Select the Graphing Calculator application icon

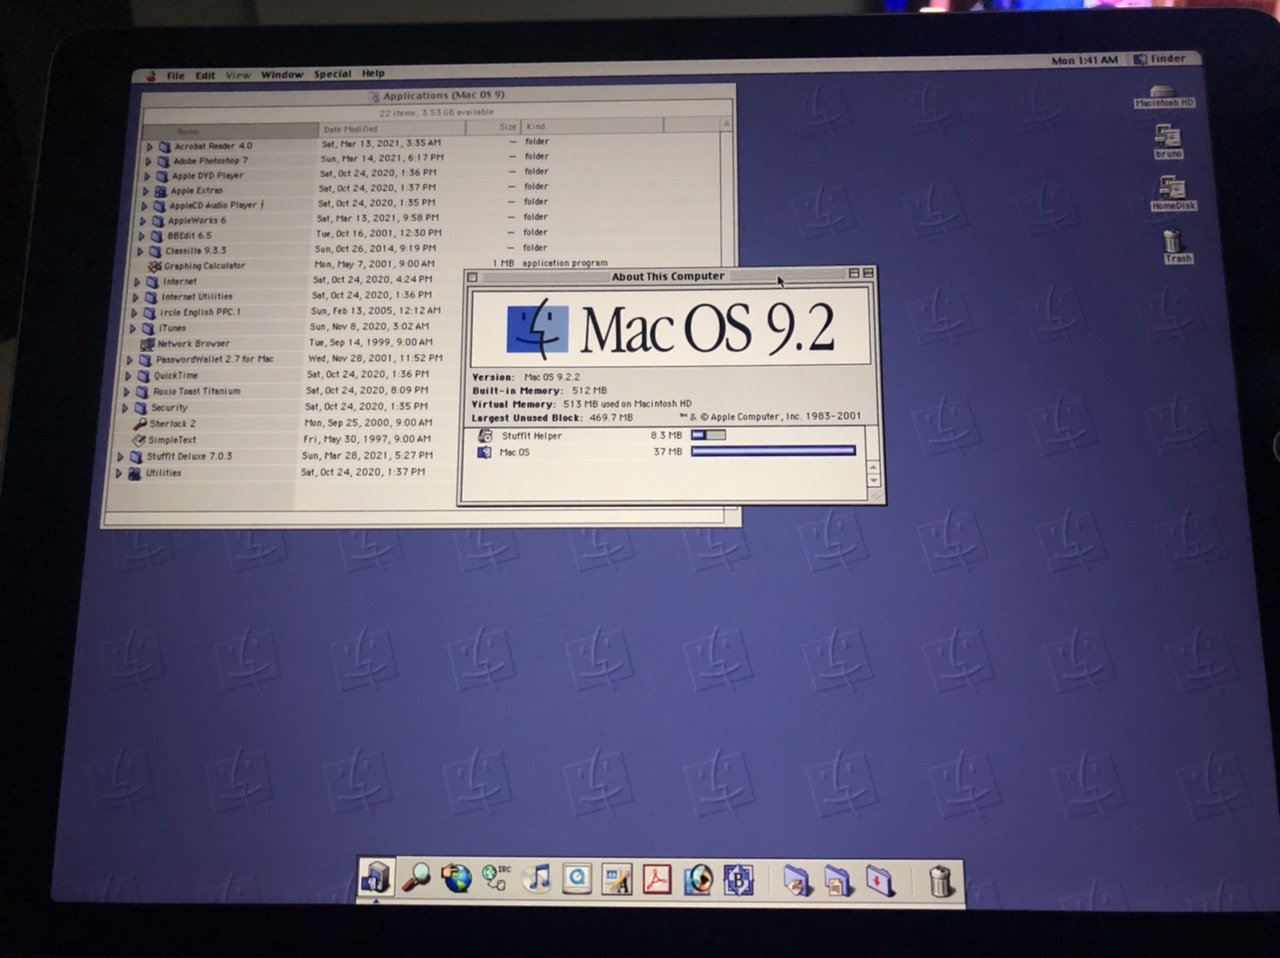click(x=154, y=266)
